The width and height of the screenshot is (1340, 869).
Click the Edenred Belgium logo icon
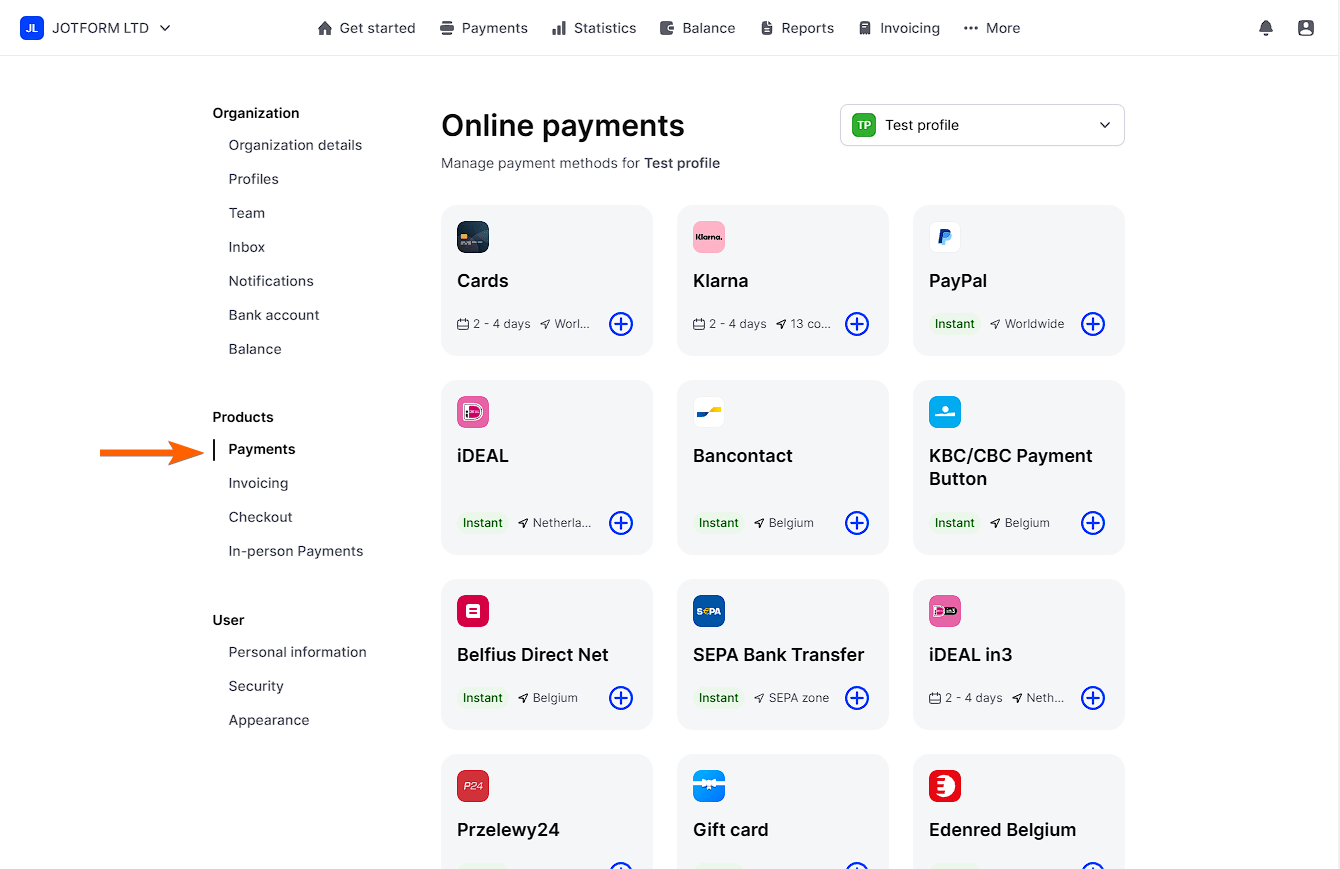tap(945, 786)
